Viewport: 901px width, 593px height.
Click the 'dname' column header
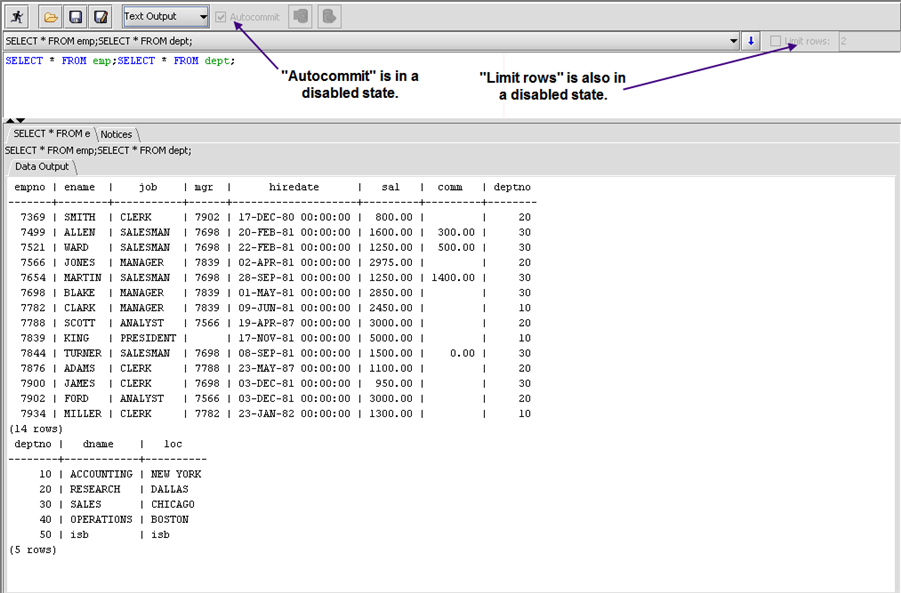tap(98, 444)
